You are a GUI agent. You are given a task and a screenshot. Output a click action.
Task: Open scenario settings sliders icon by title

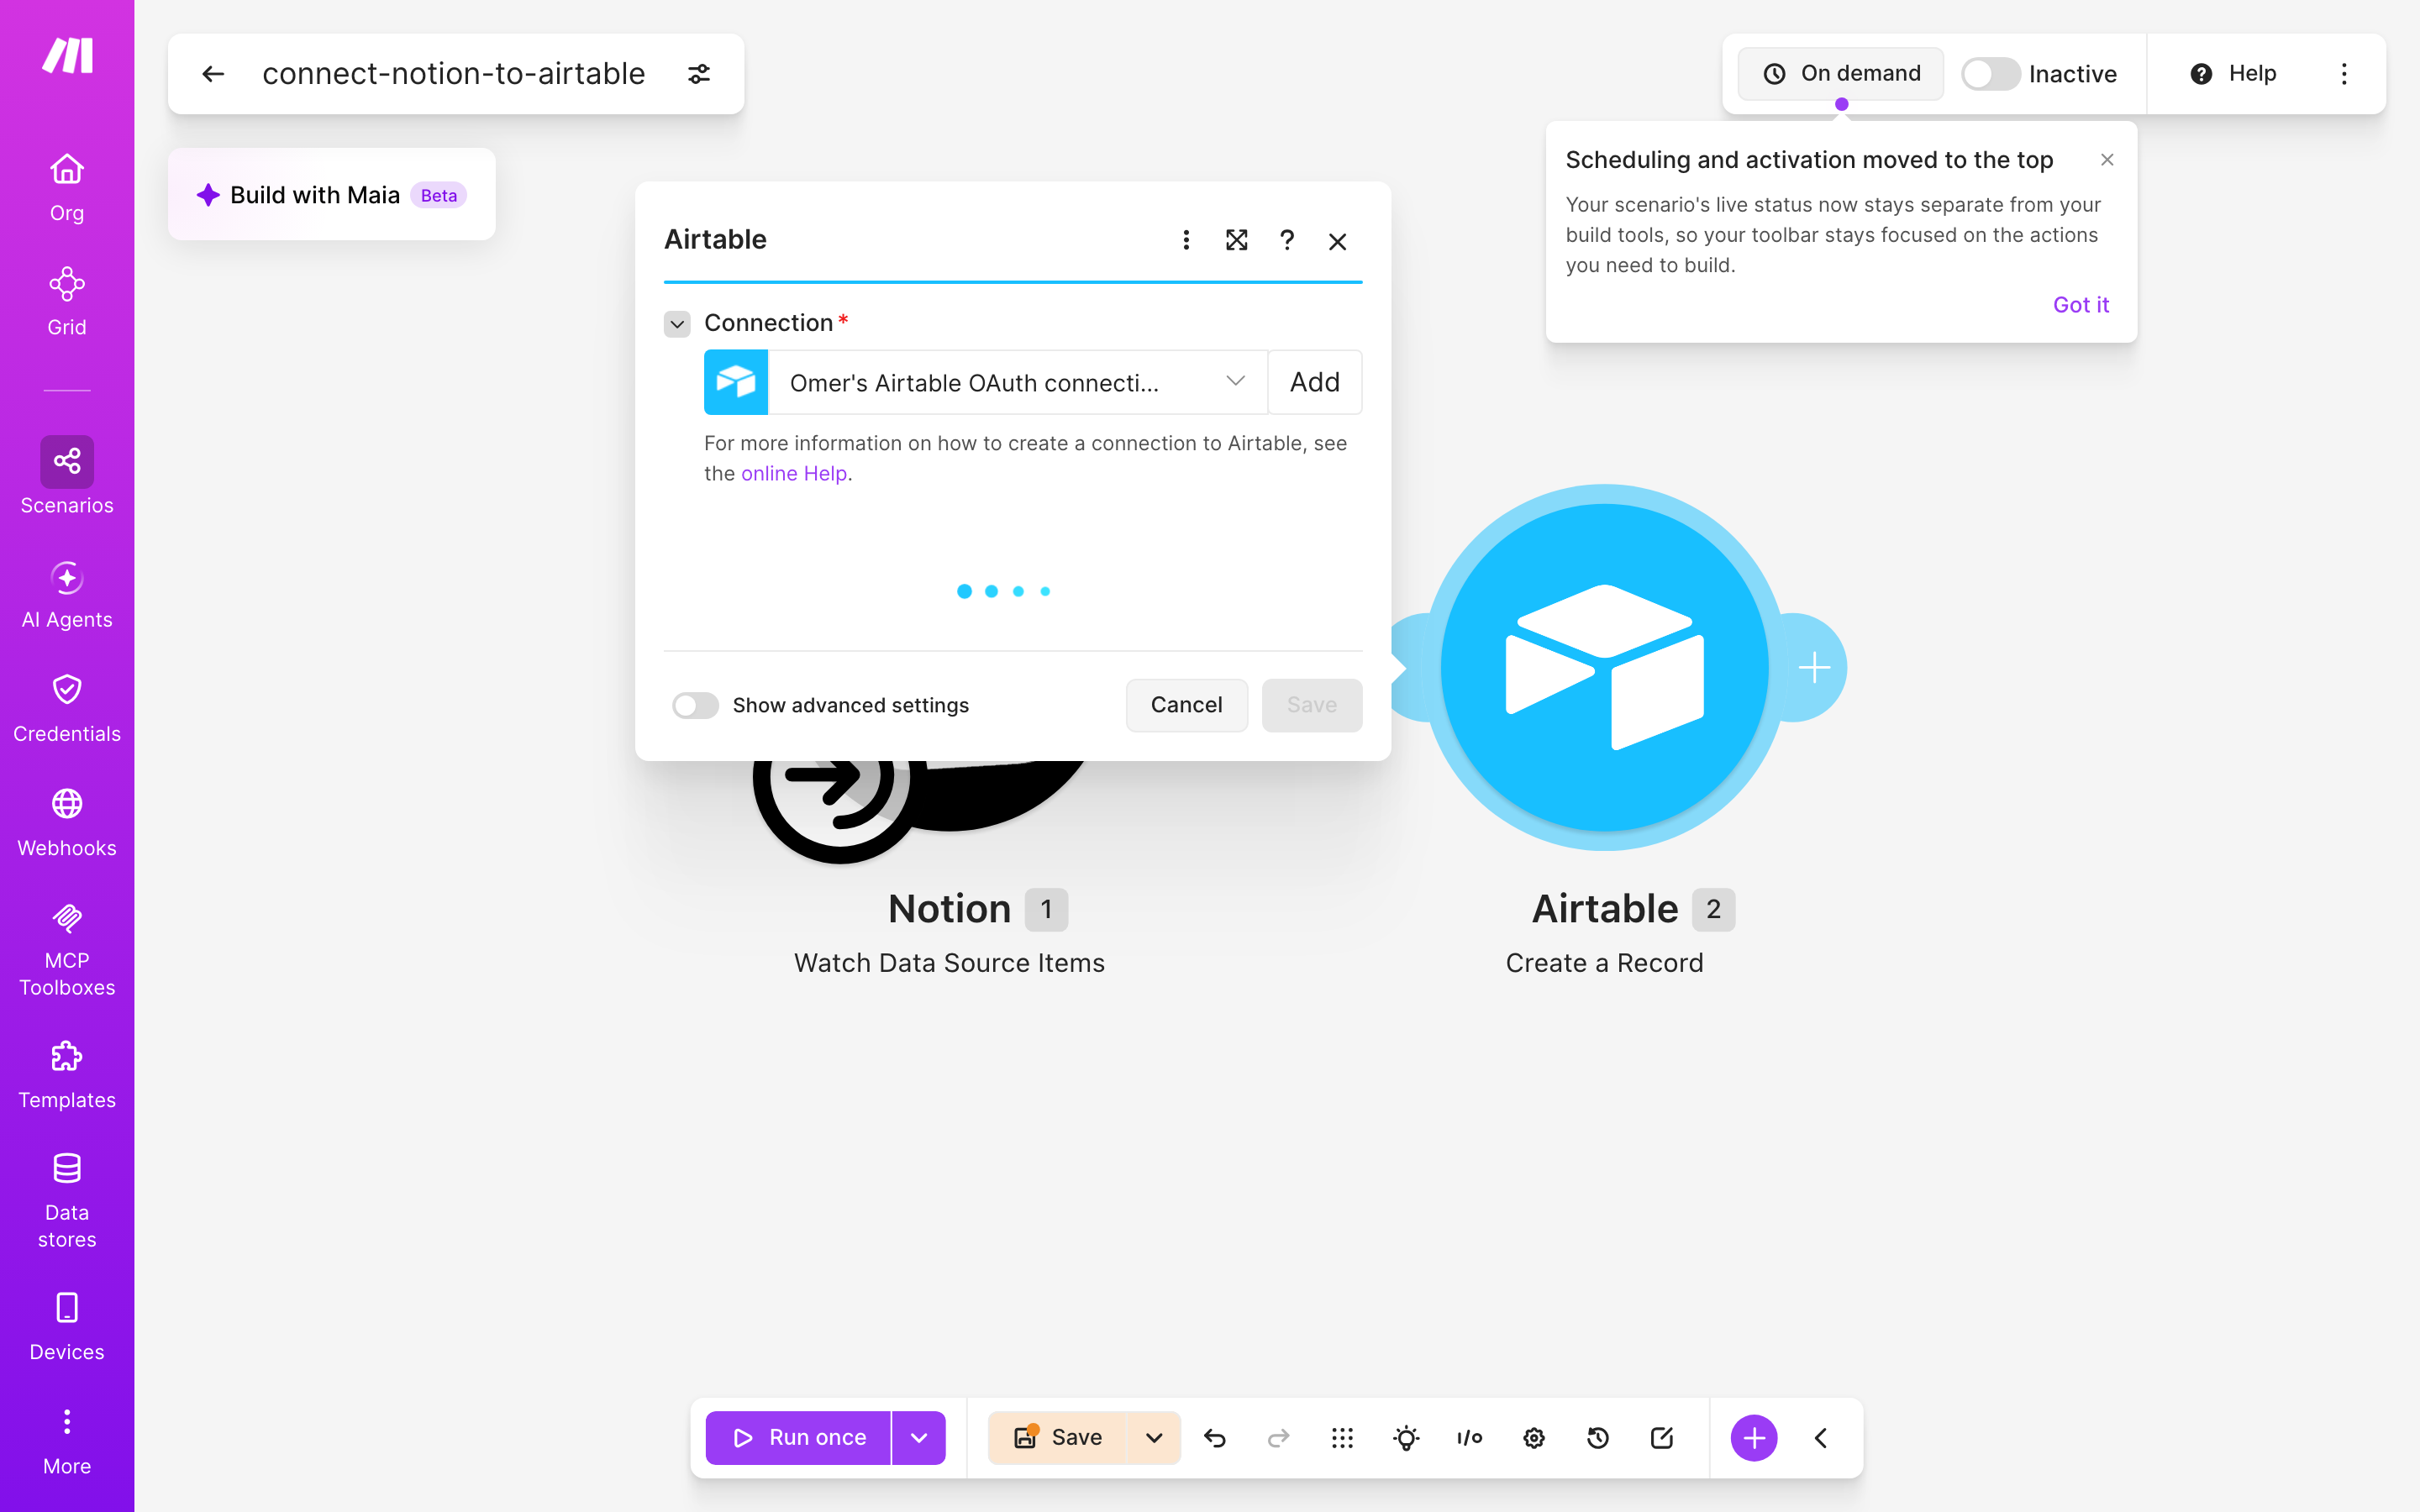(699, 74)
